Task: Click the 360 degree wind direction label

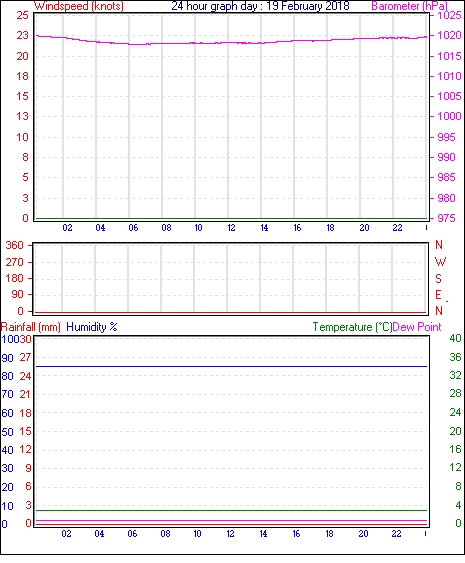Action: coord(14,245)
